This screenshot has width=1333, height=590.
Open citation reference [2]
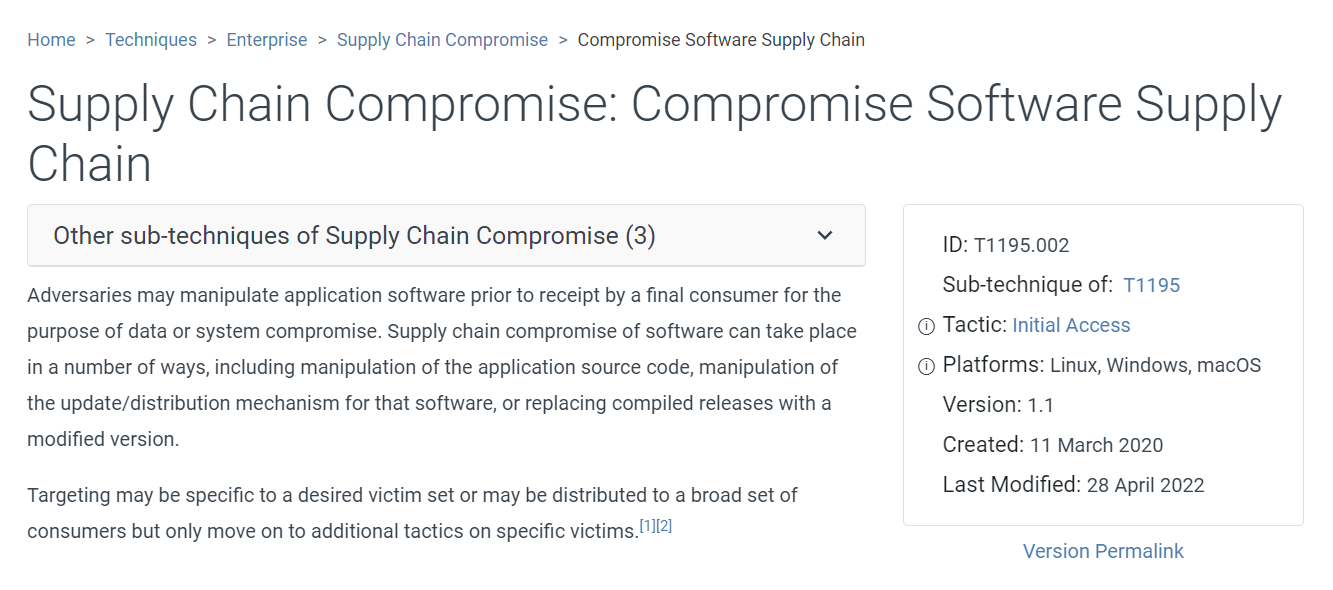pyautogui.click(x=664, y=526)
